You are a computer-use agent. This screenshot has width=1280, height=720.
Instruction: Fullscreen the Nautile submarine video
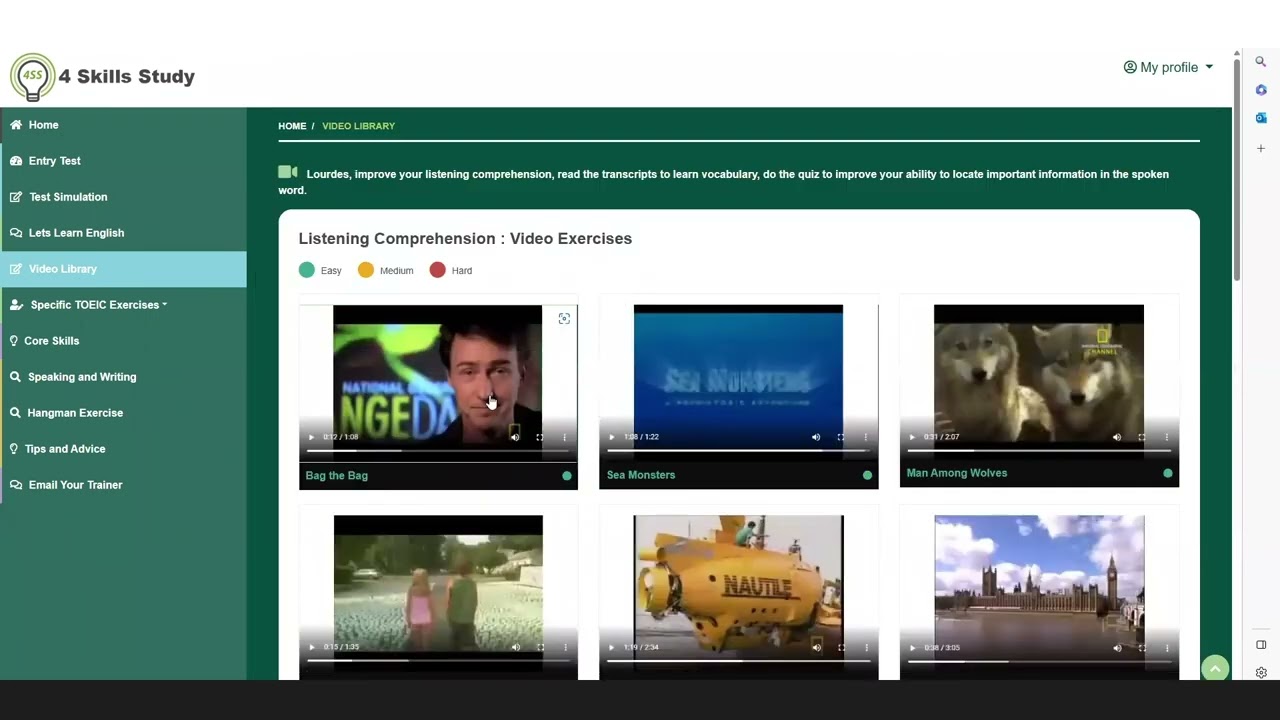841,647
